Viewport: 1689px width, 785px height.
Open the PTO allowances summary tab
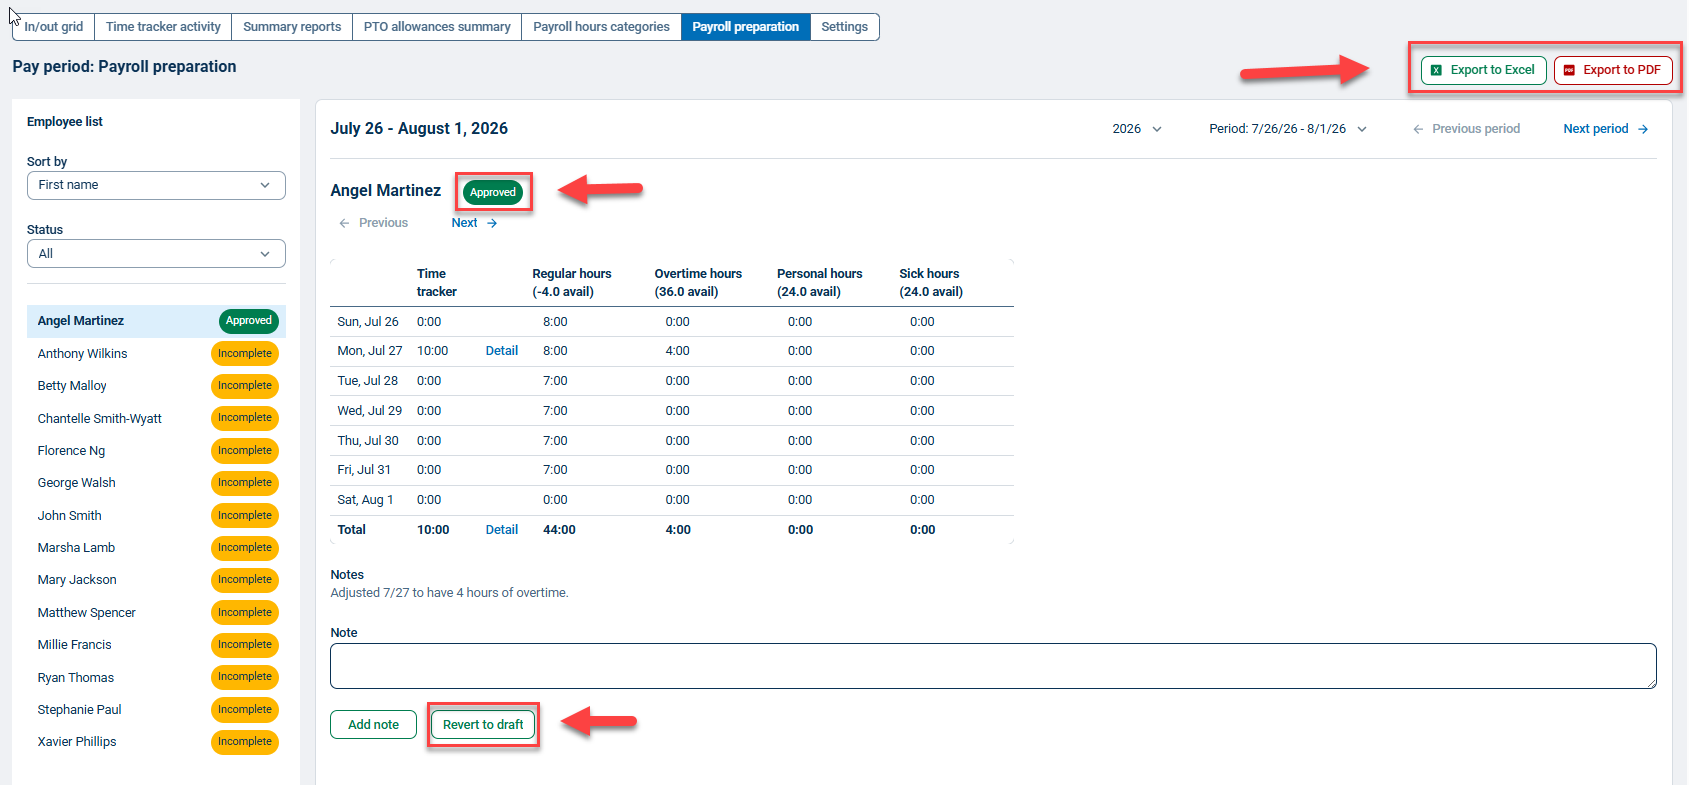[x=437, y=27]
